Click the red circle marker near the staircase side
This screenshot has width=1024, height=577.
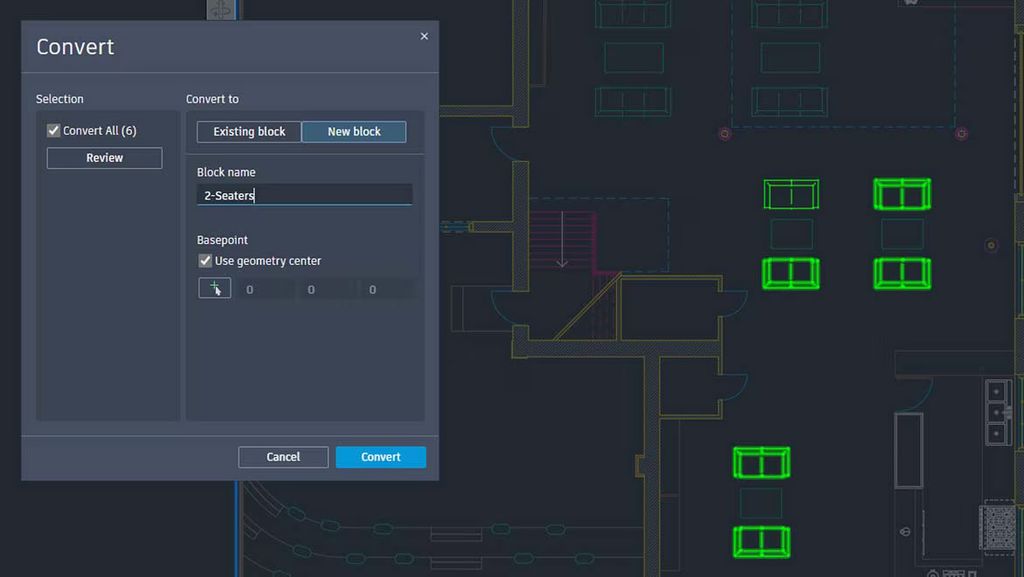pyautogui.click(x=725, y=133)
